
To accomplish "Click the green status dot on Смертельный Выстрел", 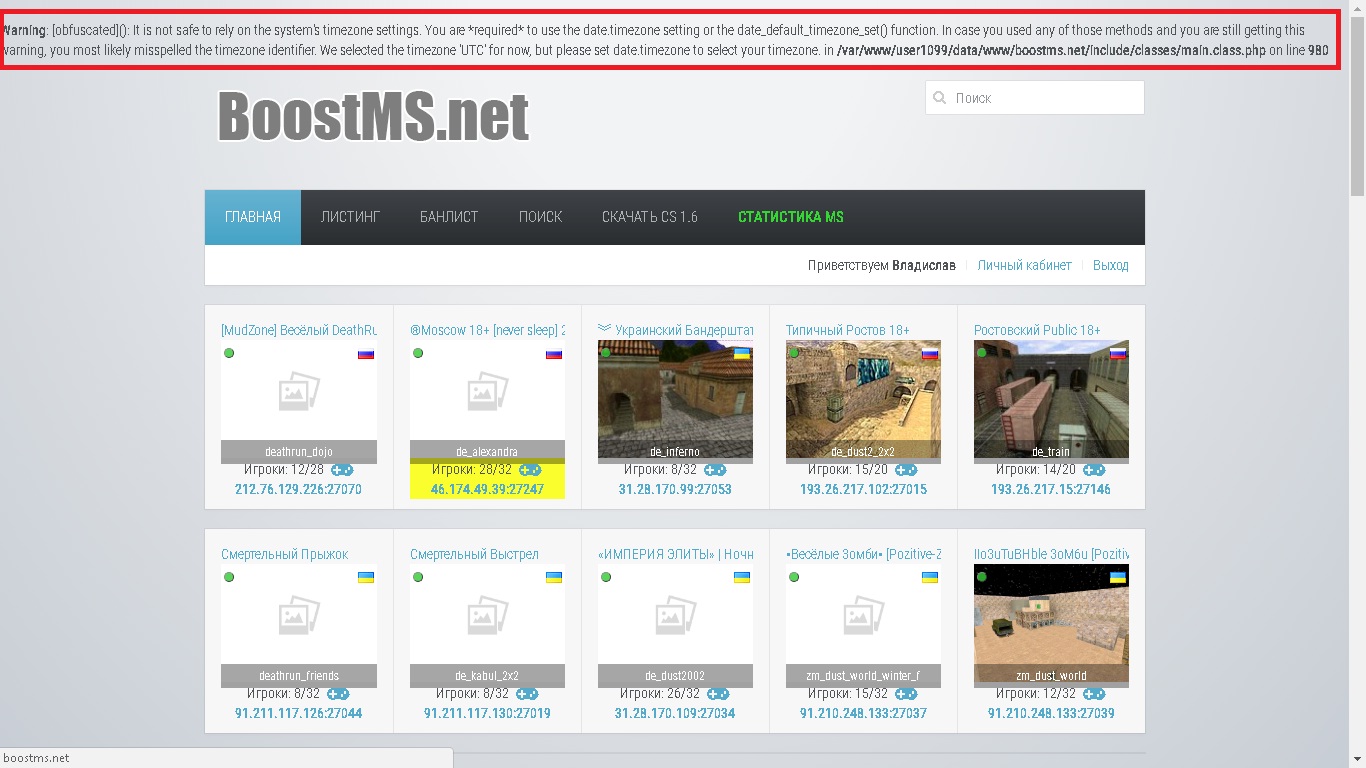I will coord(418,577).
